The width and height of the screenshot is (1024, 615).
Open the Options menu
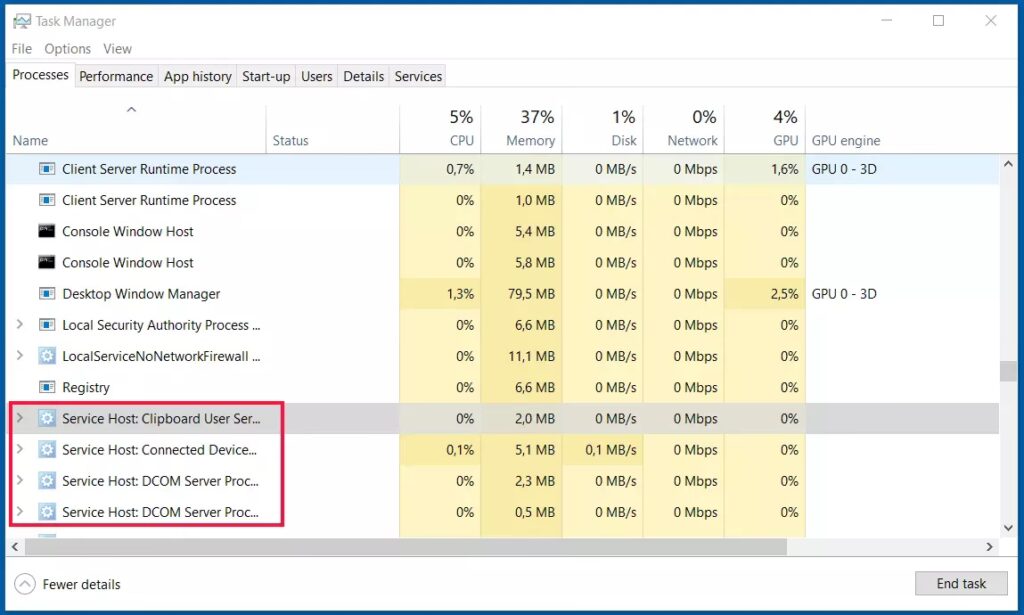[x=67, y=49]
